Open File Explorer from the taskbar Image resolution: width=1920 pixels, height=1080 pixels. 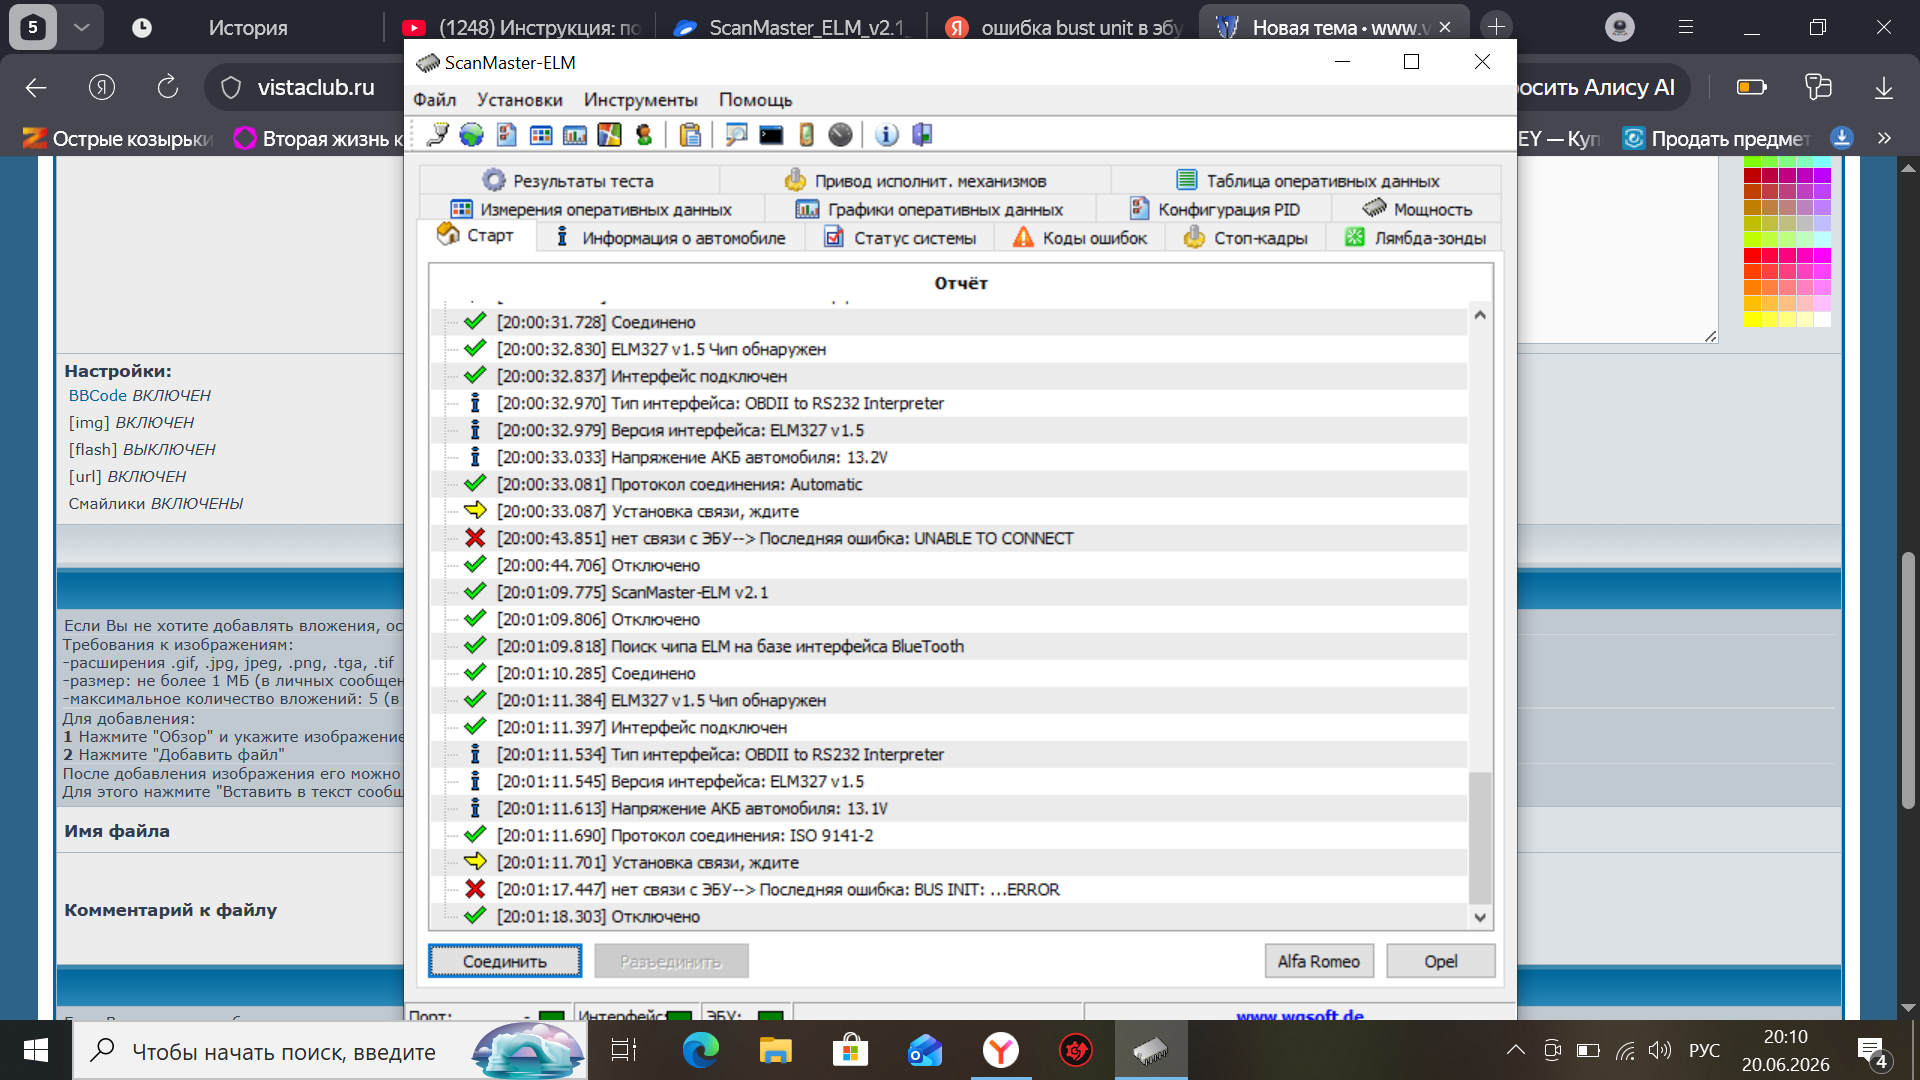tap(775, 1050)
